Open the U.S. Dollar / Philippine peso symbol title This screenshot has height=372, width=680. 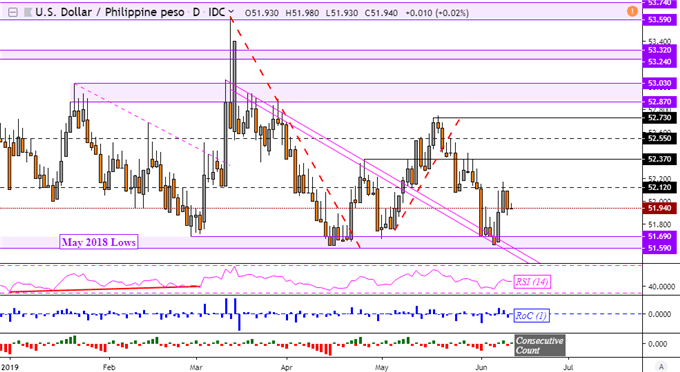[110, 12]
